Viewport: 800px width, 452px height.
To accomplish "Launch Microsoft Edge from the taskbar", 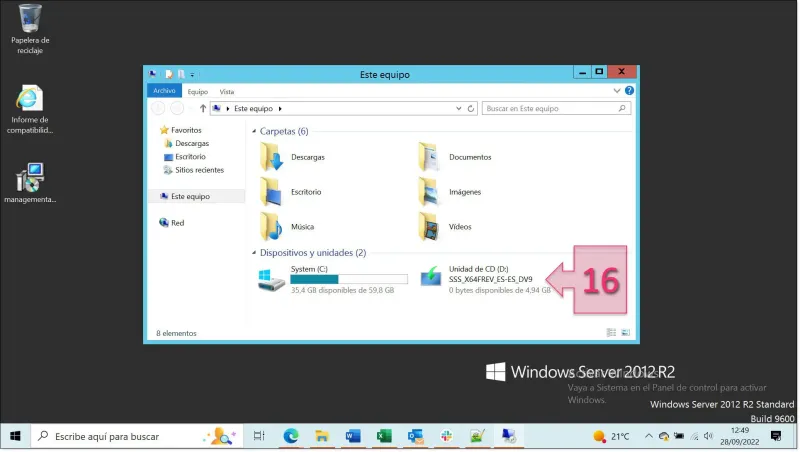I will pyautogui.click(x=291, y=436).
